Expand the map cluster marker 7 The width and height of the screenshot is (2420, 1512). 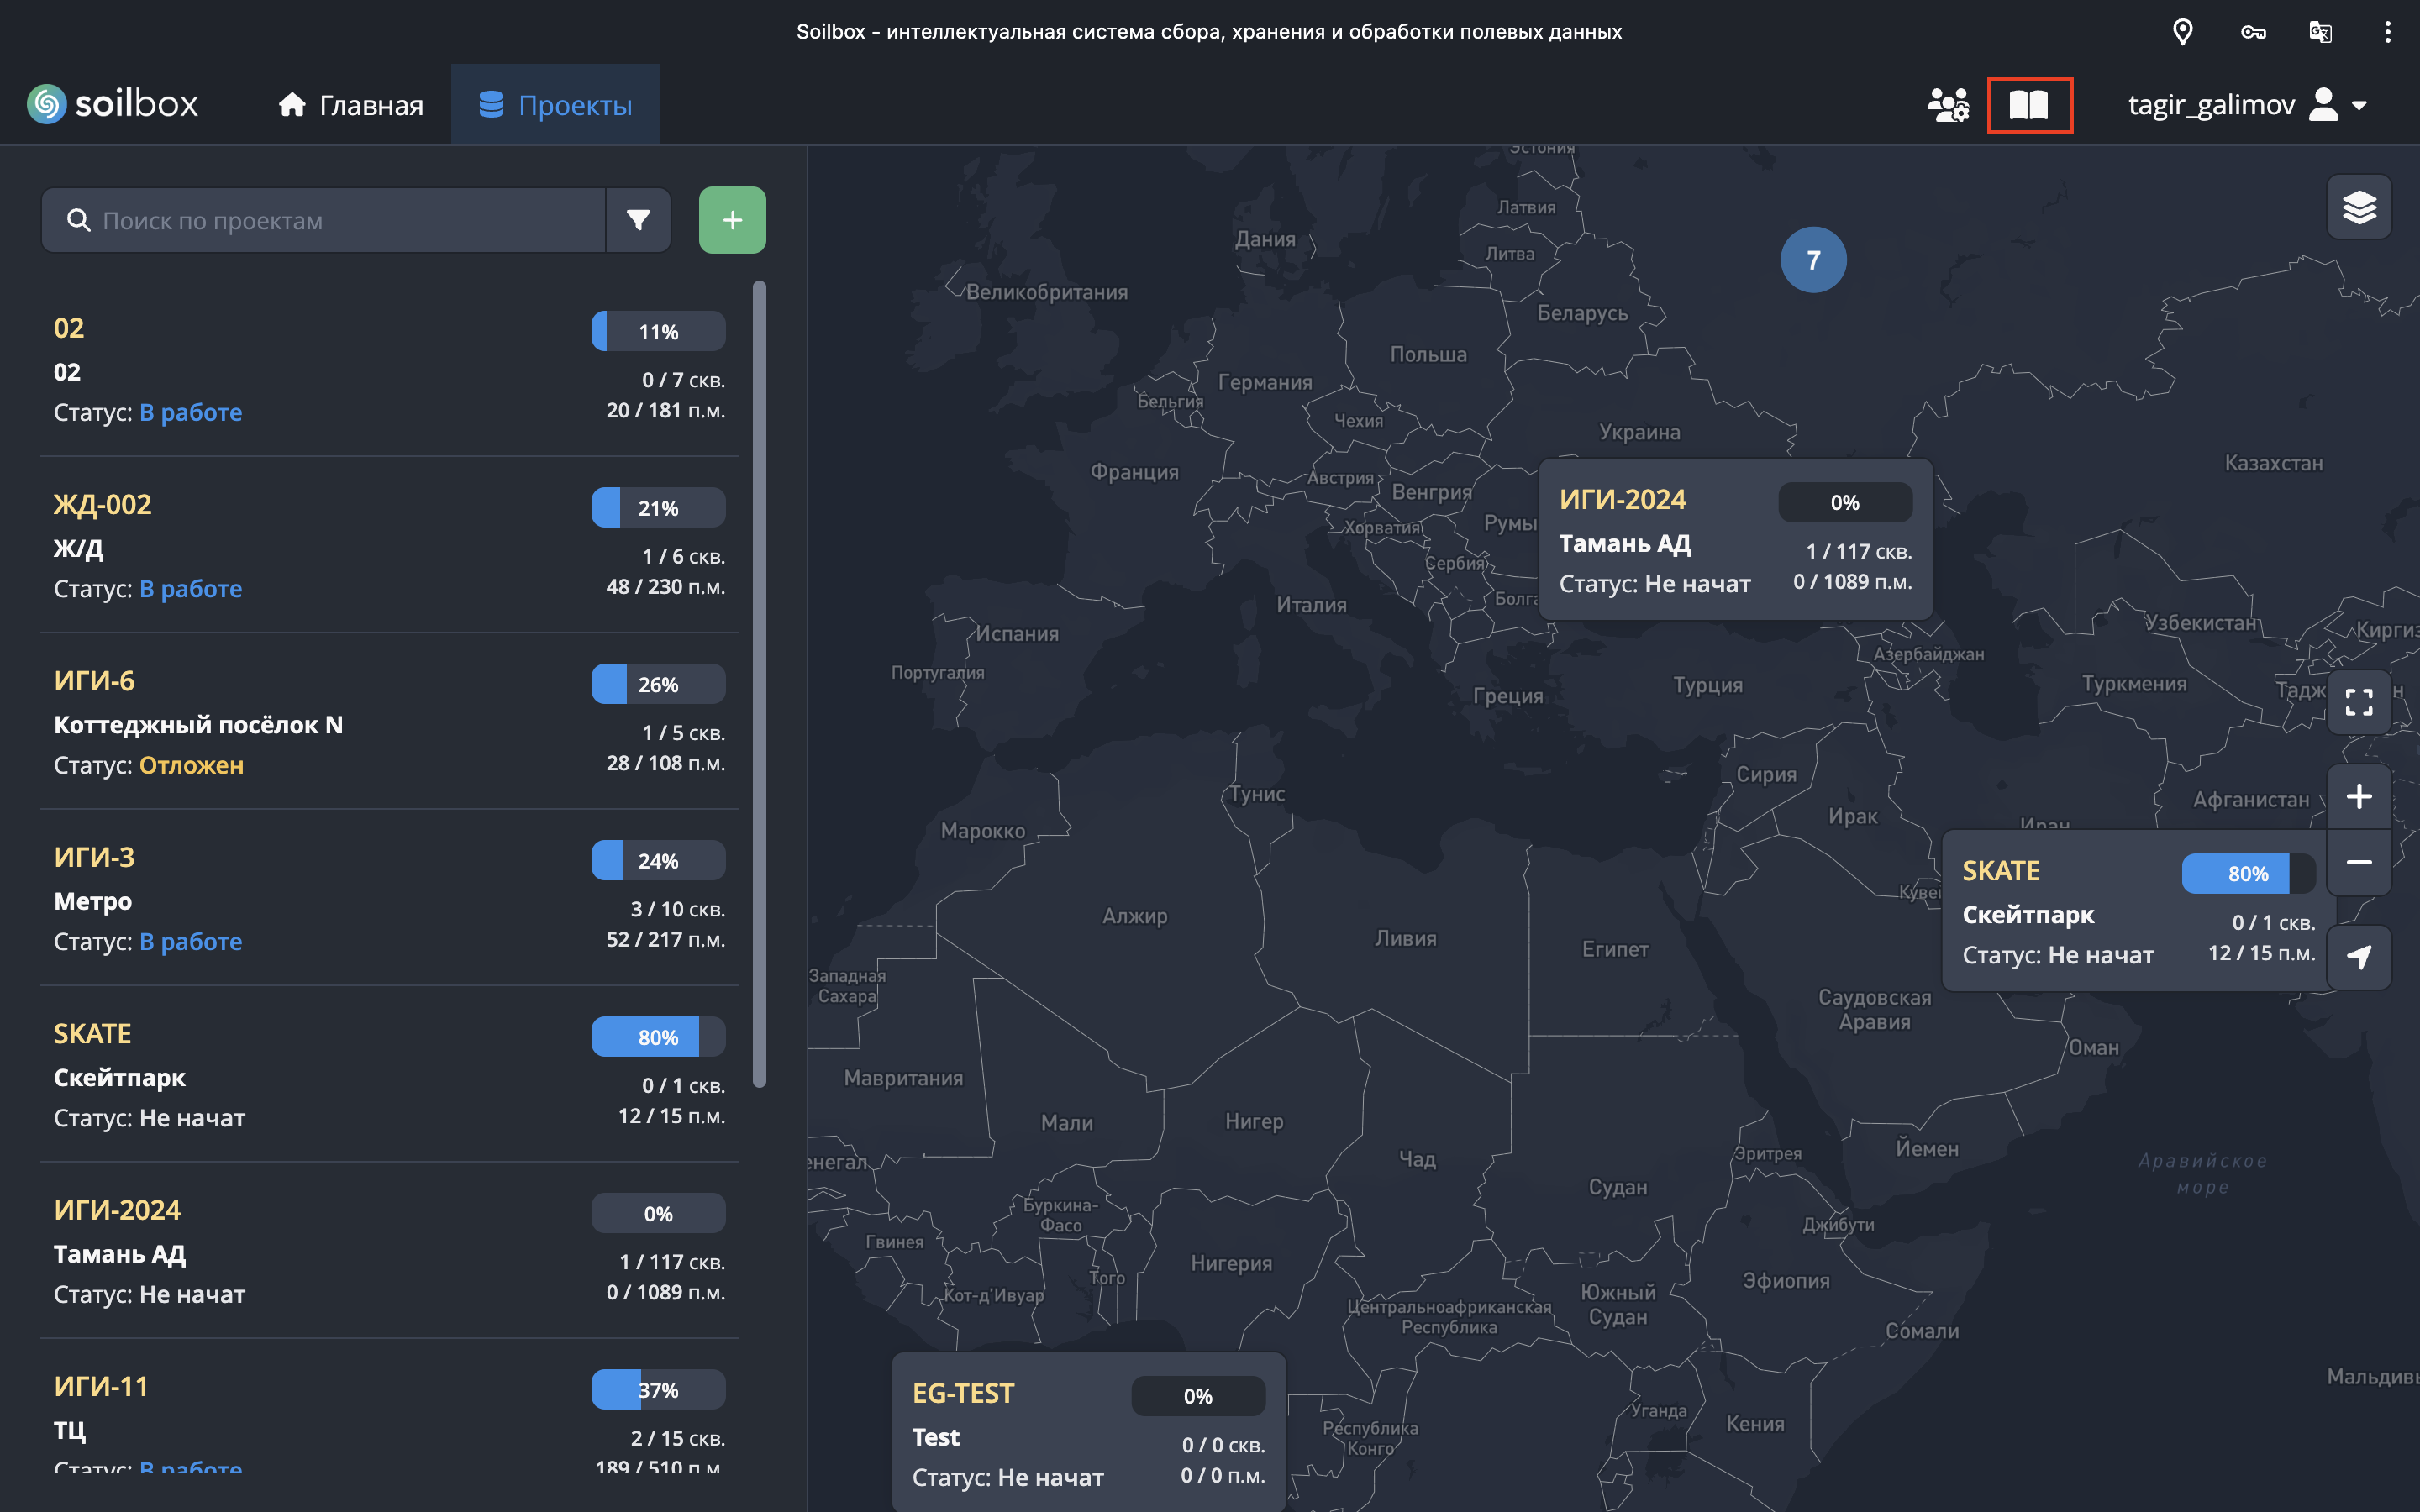[x=1813, y=260]
